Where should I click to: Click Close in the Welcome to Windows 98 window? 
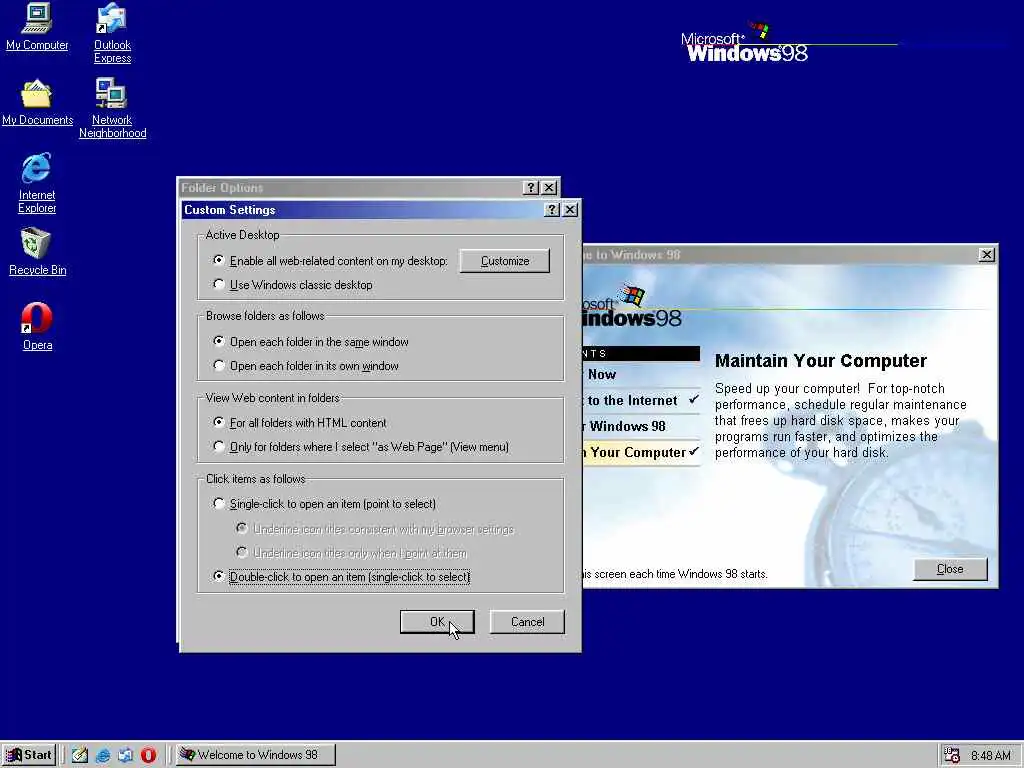click(x=950, y=569)
